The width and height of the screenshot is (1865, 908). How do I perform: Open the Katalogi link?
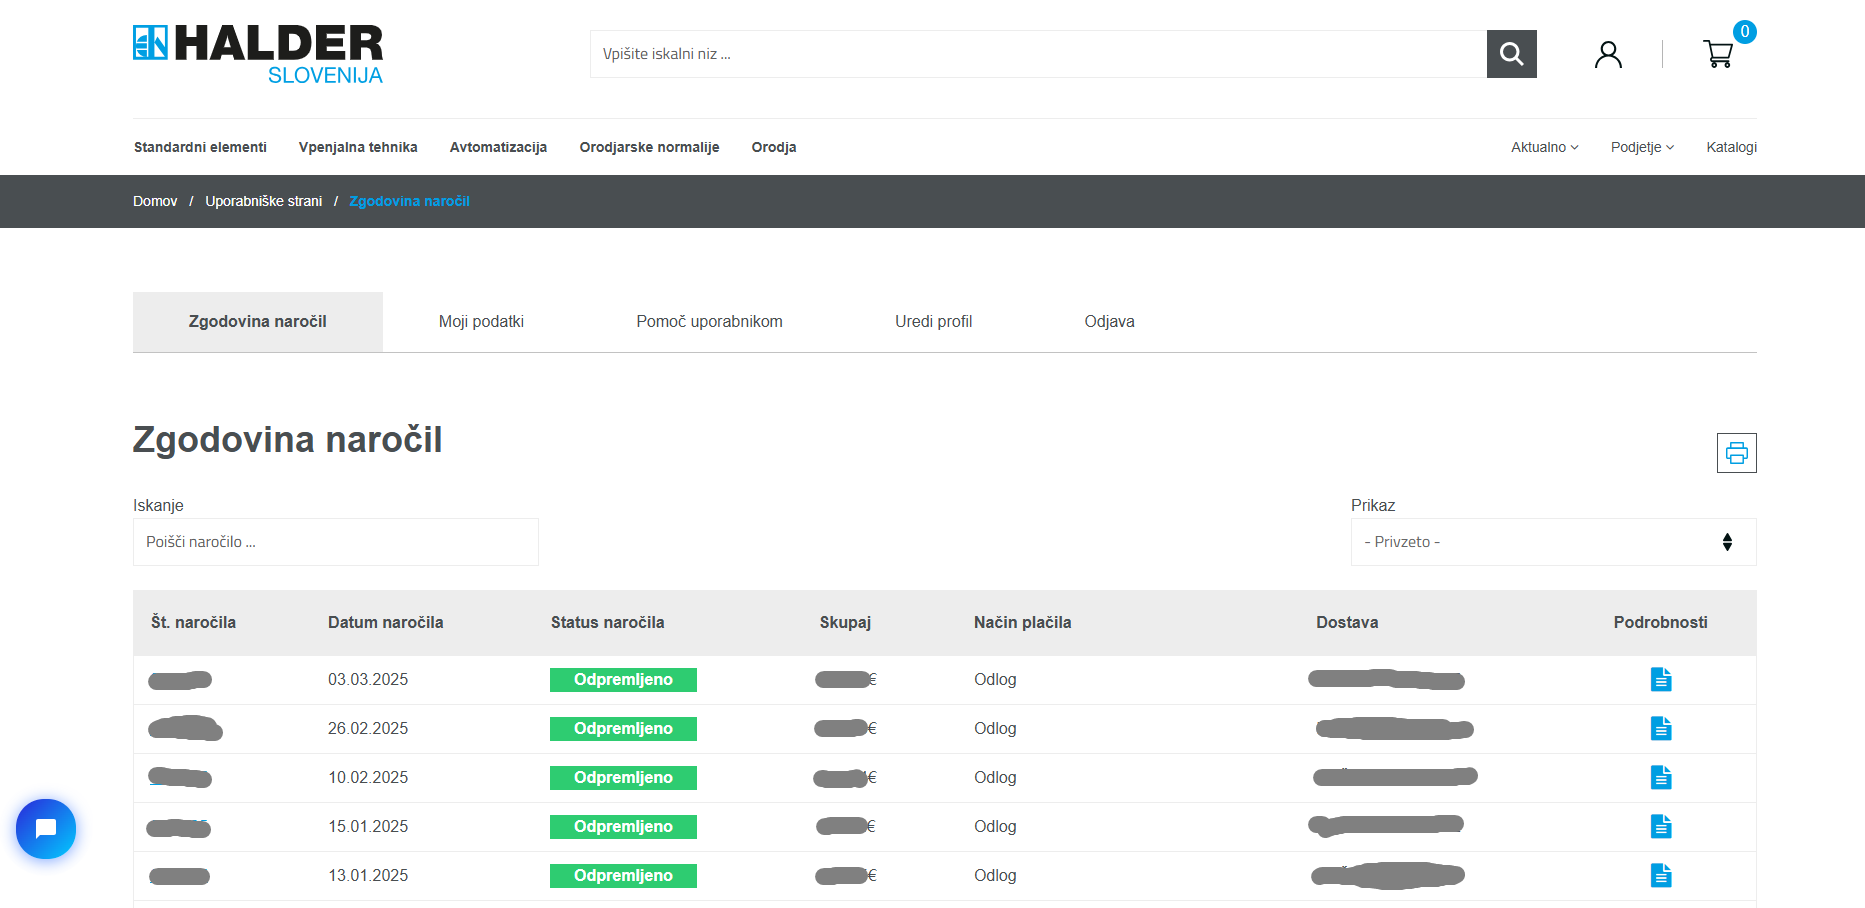point(1731,147)
